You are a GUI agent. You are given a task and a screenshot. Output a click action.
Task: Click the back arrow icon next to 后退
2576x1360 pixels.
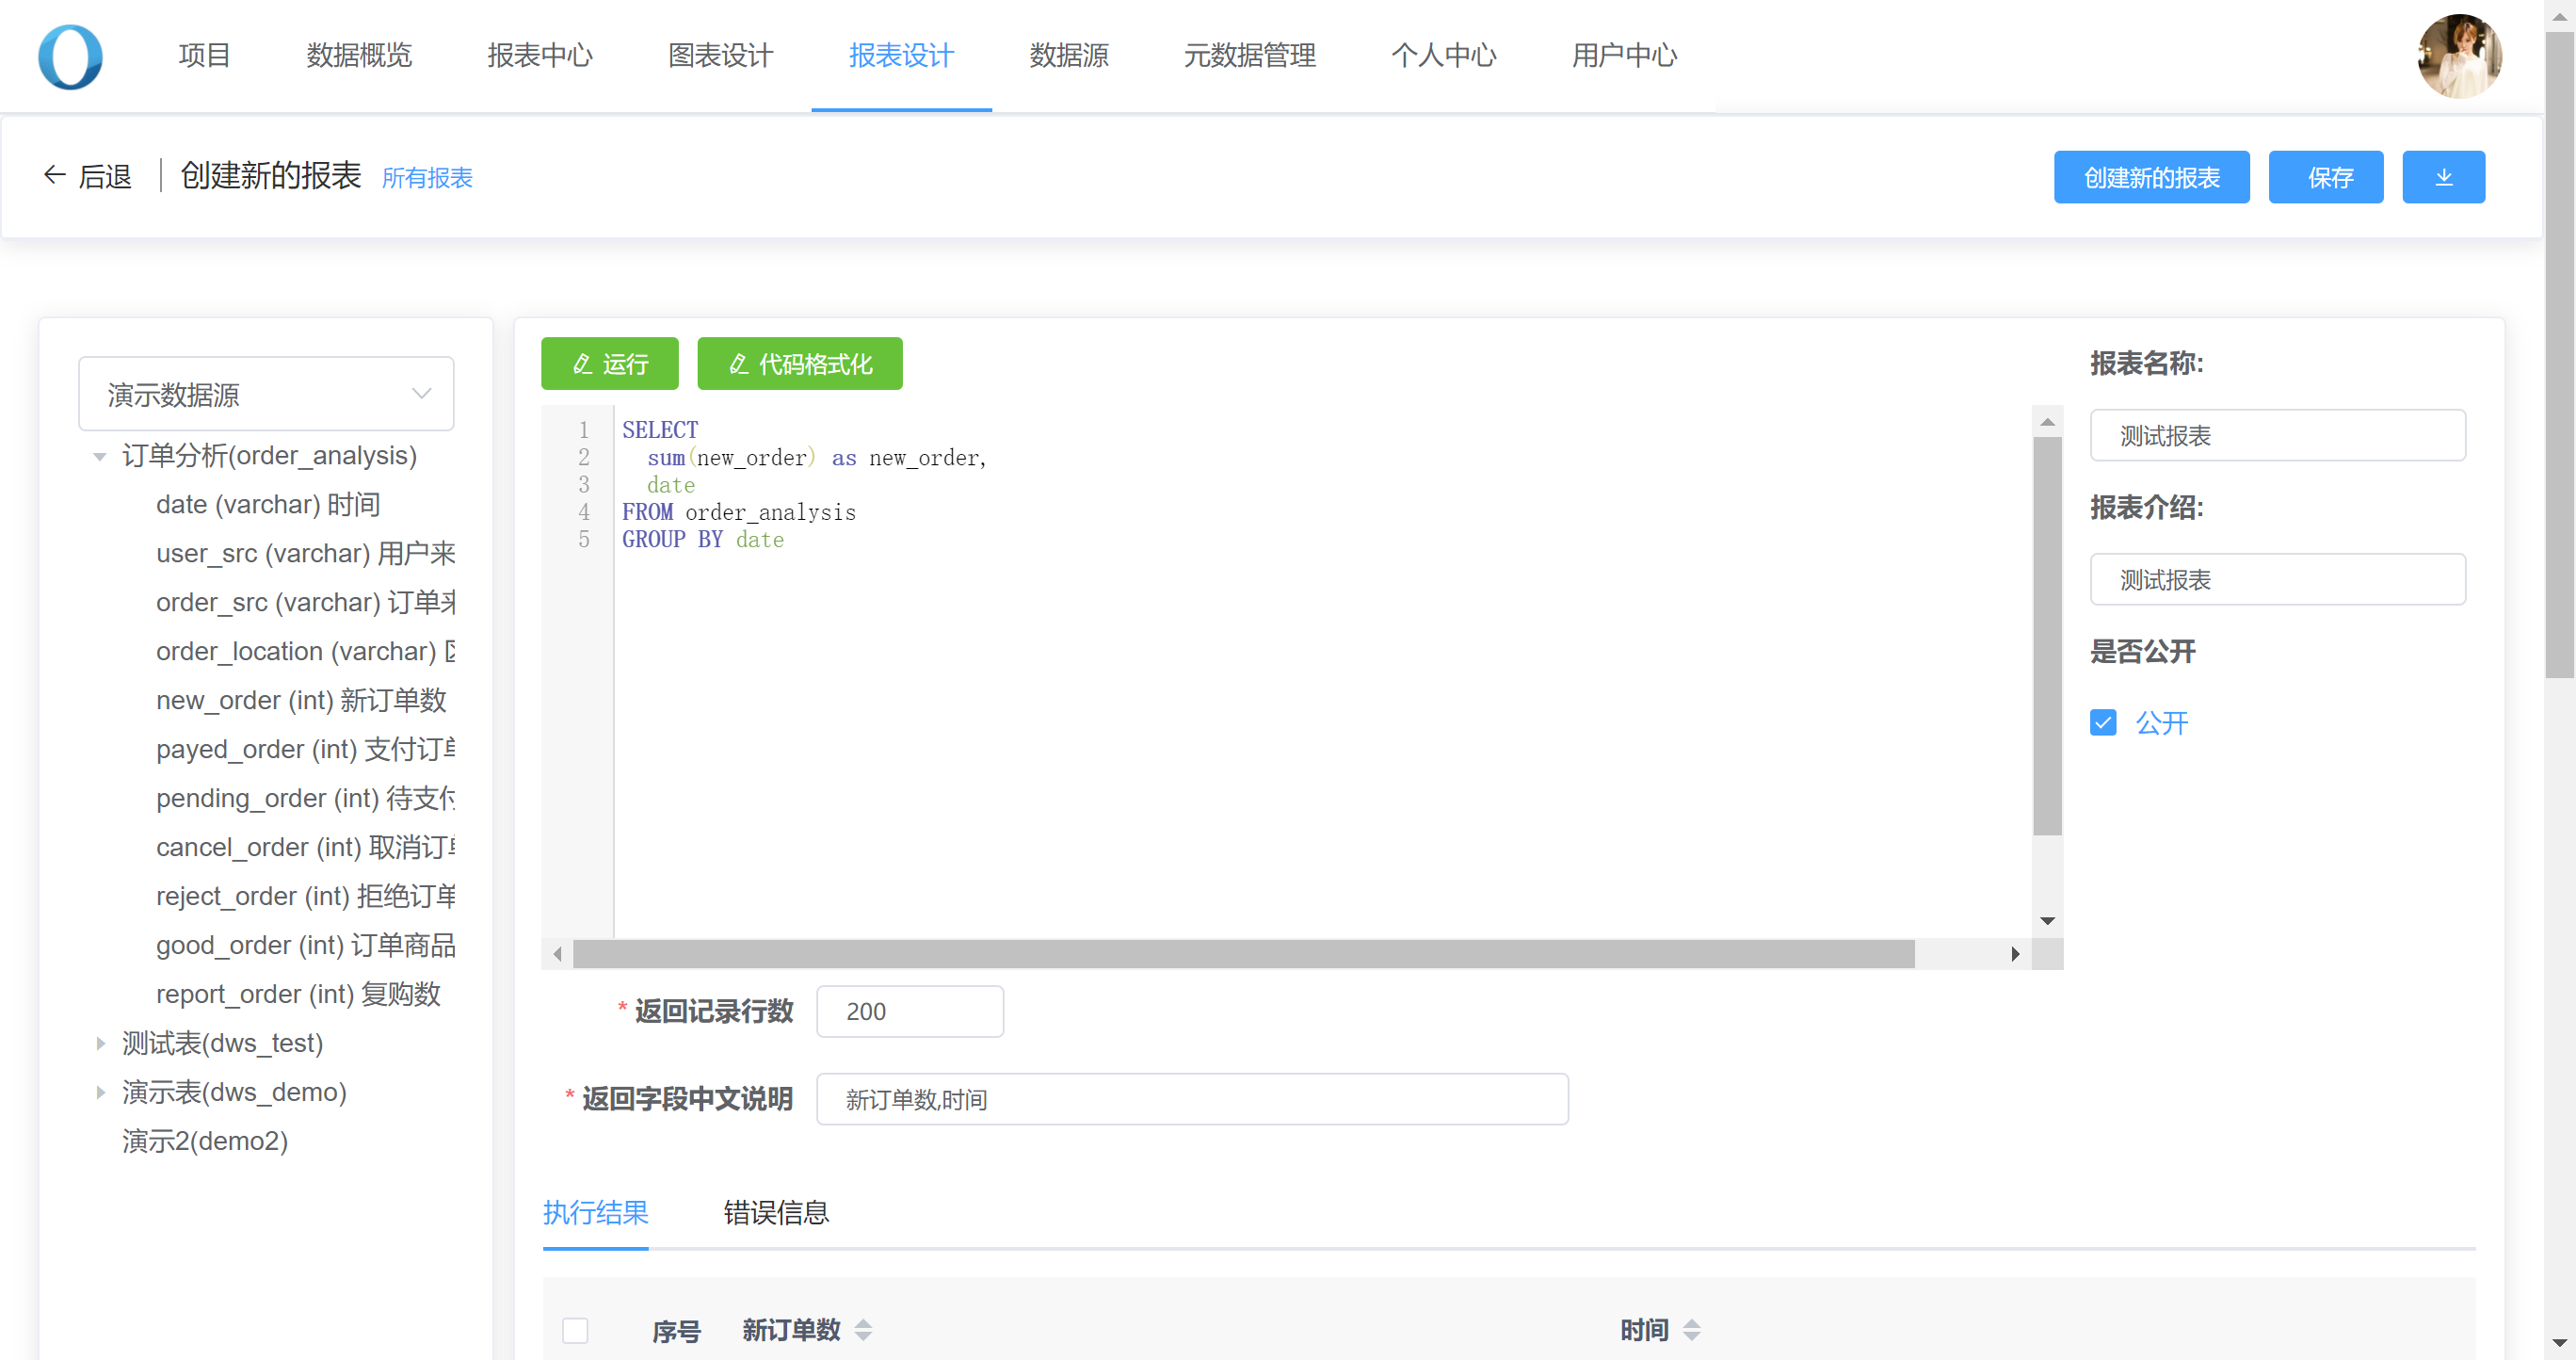click(54, 175)
